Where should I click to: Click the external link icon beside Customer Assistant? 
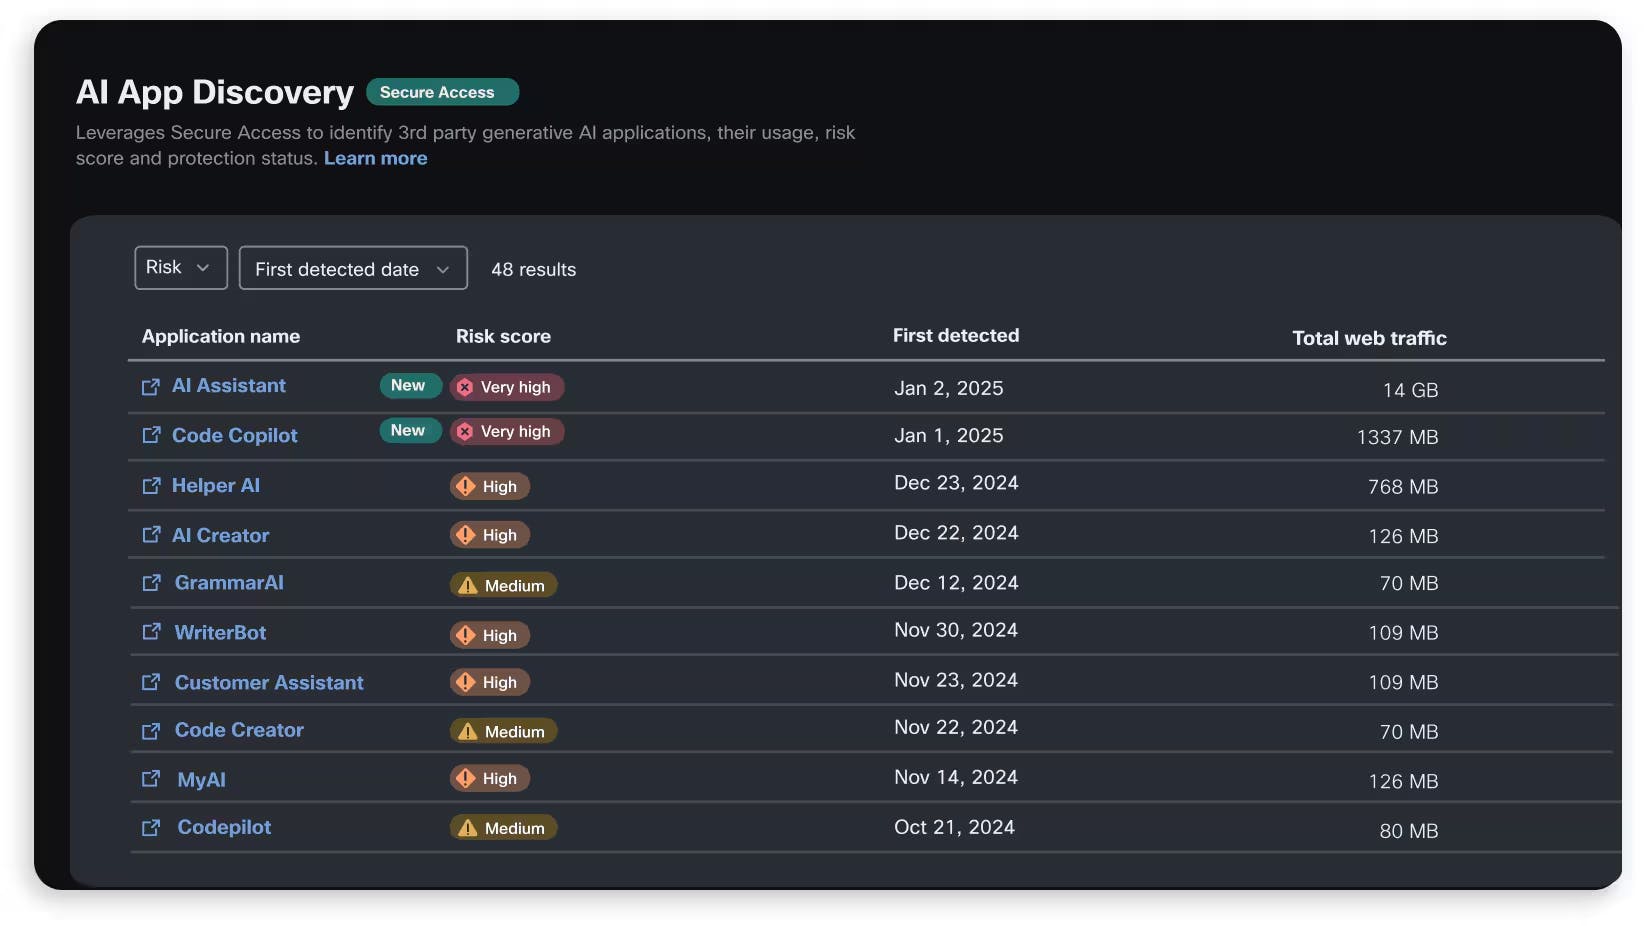pyautogui.click(x=150, y=683)
